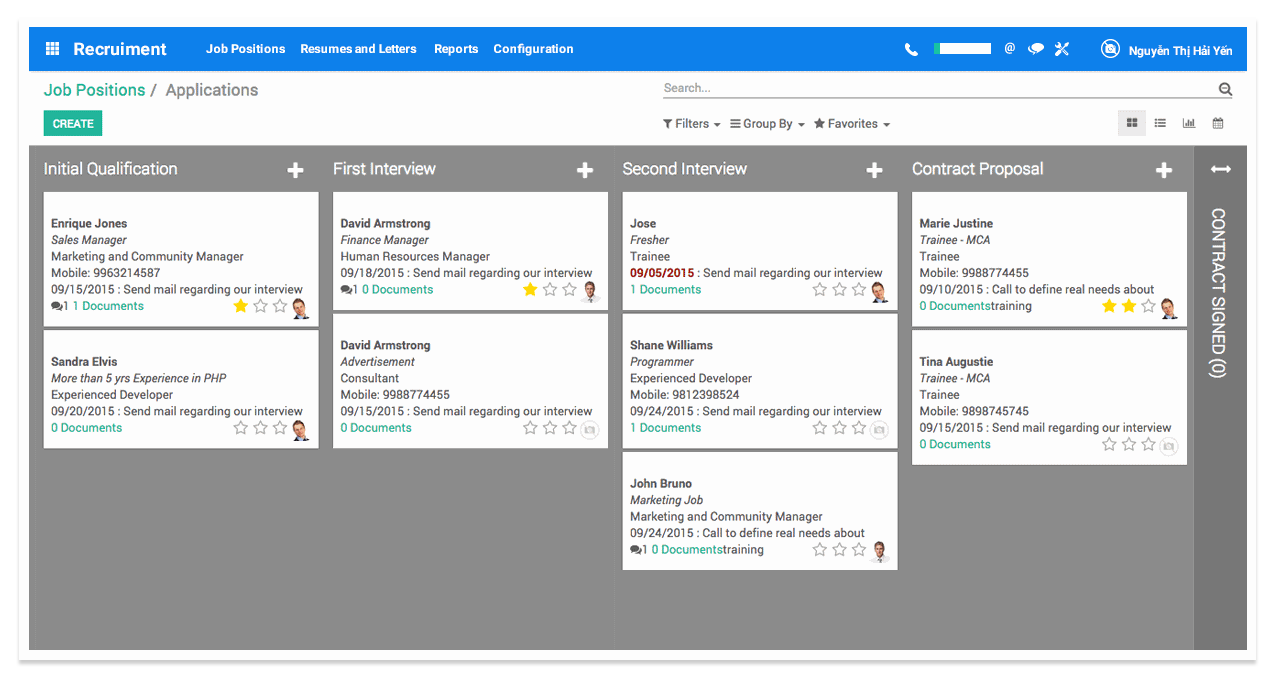Image resolution: width=1276 pixels, height=677 pixels.
Task: Open the messaging inbox via the @ icon
Action: click(x=1009, y=48)
